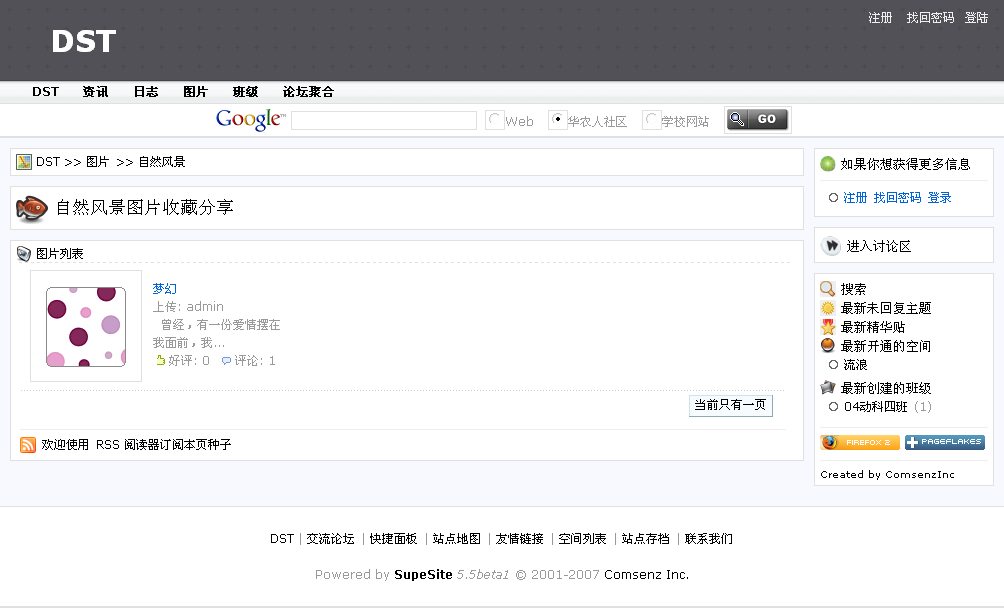Image resolution: width=1004 pixels, height=608 pixels.
Task: Open footer 站点地图 link
Action: pyautogui.click(x=457, y=539)
